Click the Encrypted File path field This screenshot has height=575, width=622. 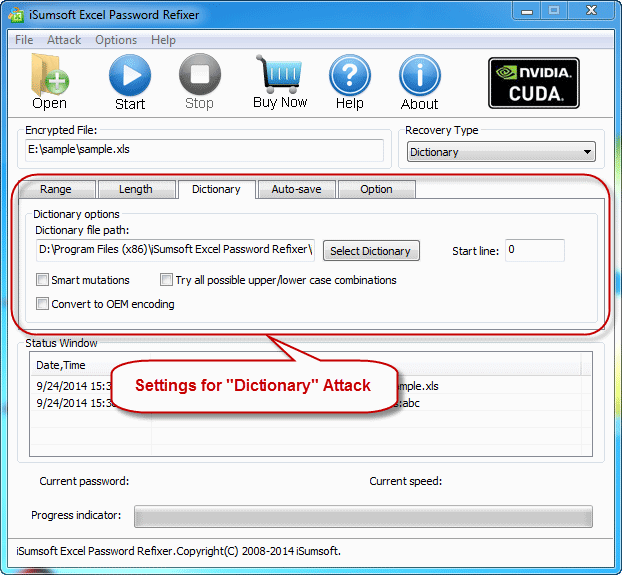click(x=204, y=150)
